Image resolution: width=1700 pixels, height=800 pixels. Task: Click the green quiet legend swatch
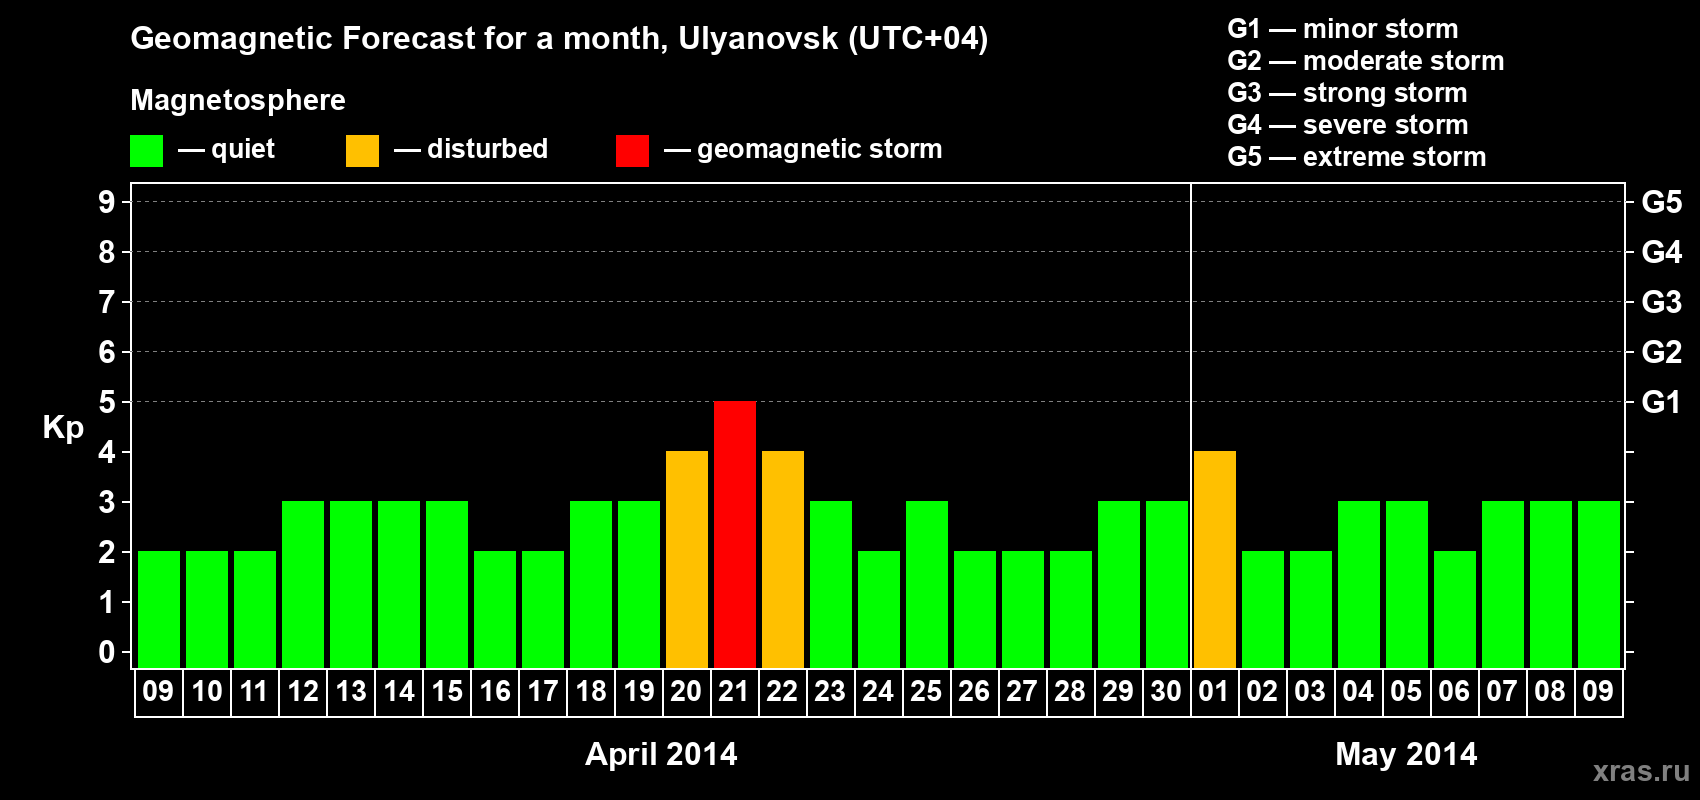coord(146,151)
